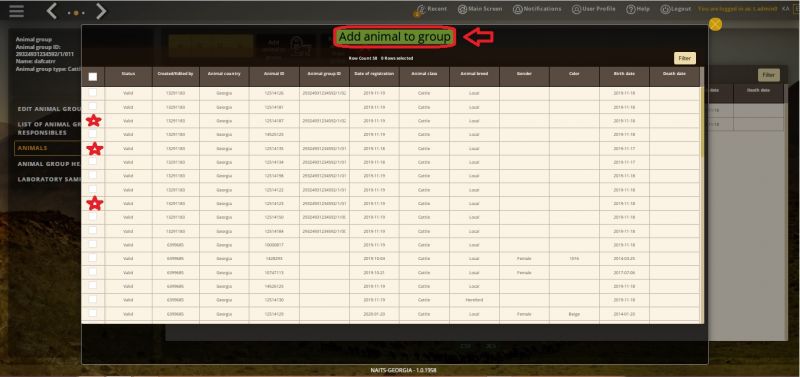Sort by the dialog's Death date column

point(674,77)
